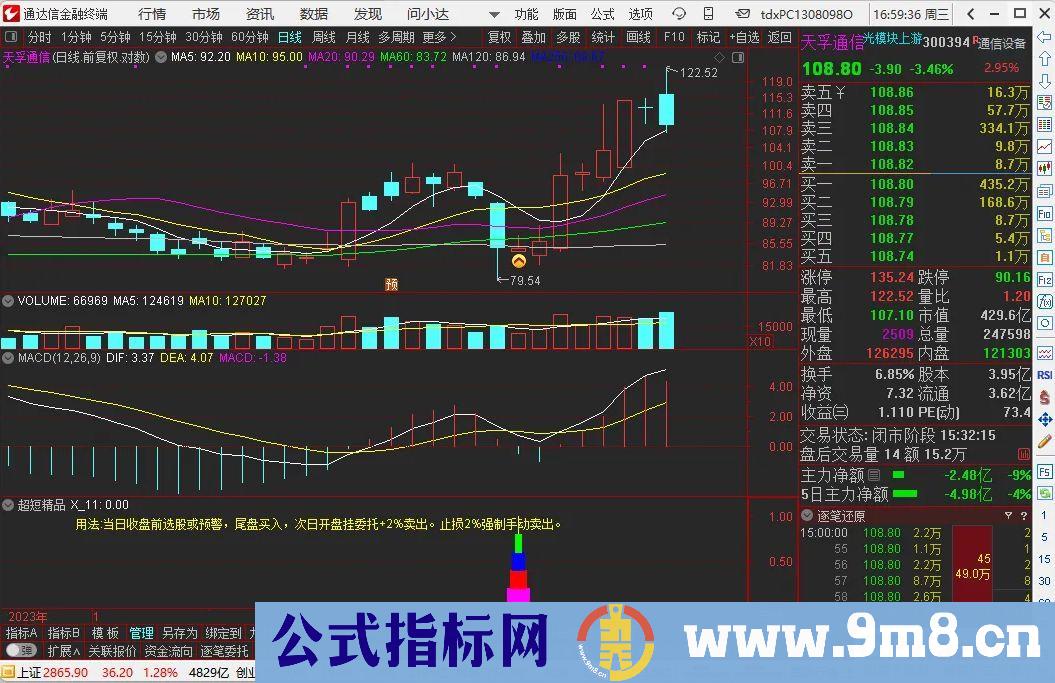Click the 通信设备 industry link
The height and width of the screenshot is (683, 1055).
[1001, 43]
